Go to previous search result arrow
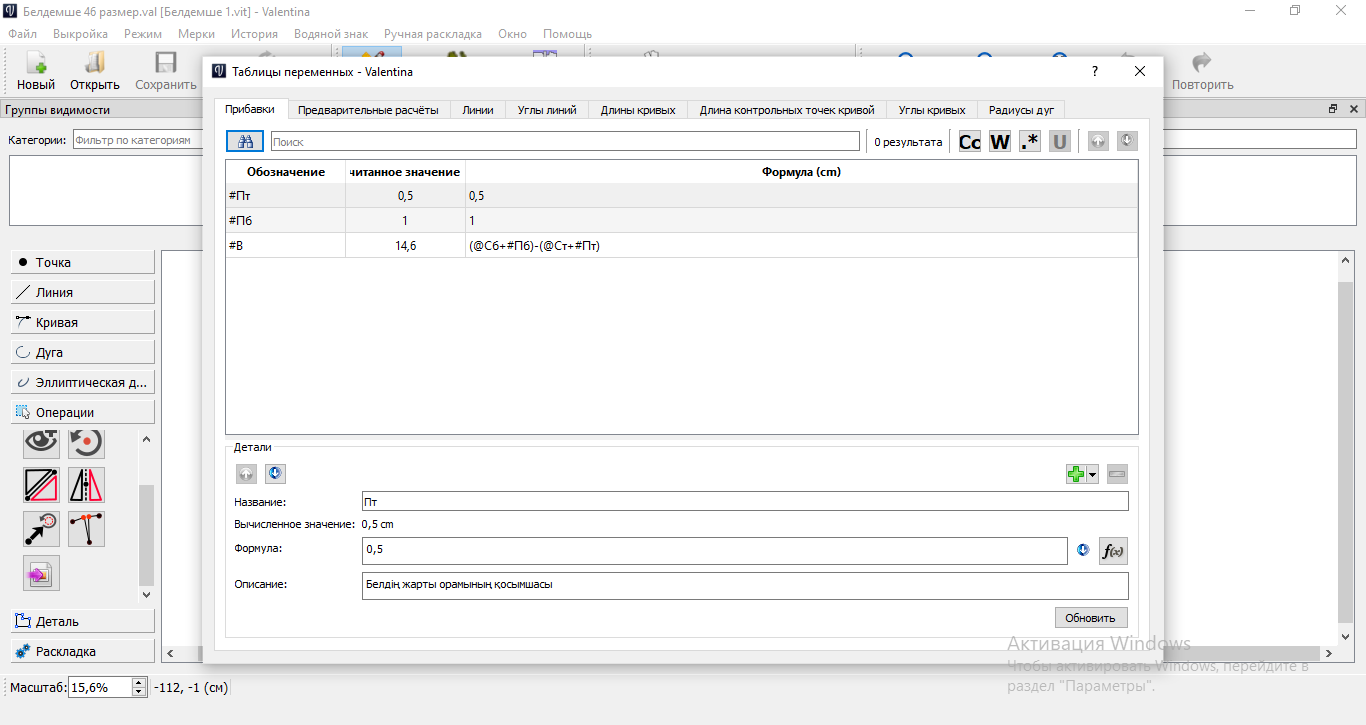This screenshot has width=1366, height=725. coord(1098,142)
